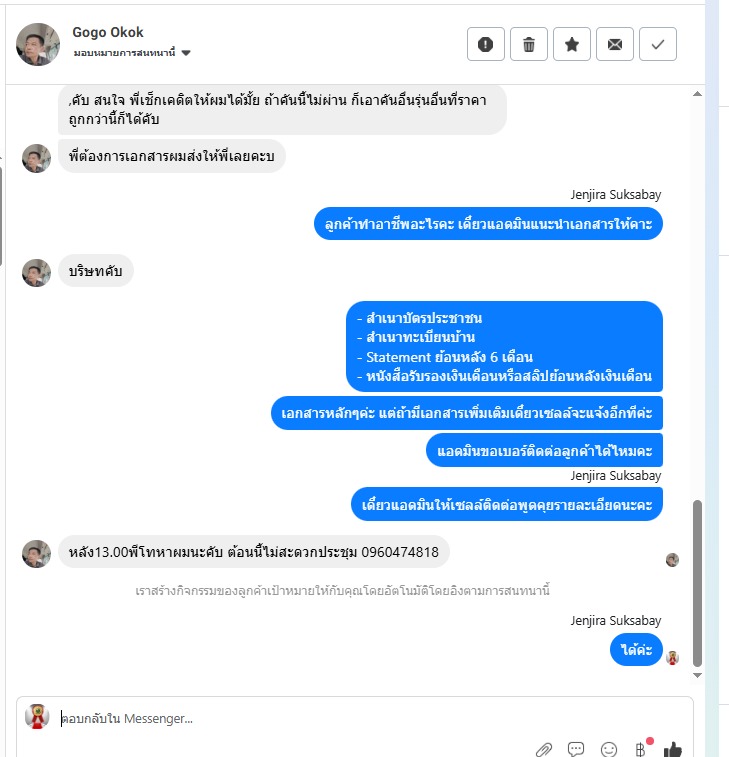Focus the 'ตอบกลับใน Messenger' reply field

coord(294,719)
